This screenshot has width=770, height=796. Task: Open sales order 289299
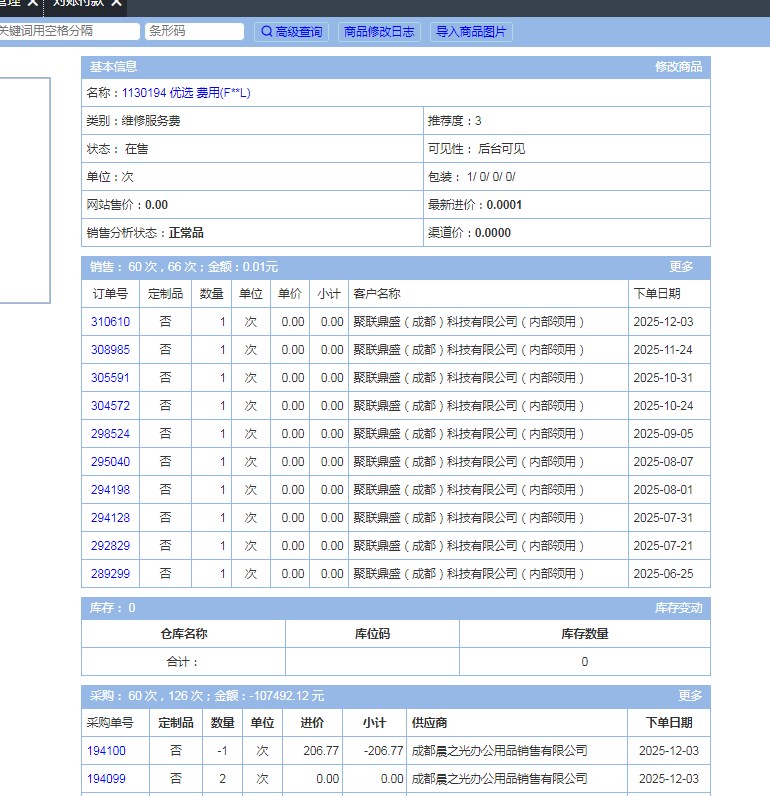pos(110,574)
